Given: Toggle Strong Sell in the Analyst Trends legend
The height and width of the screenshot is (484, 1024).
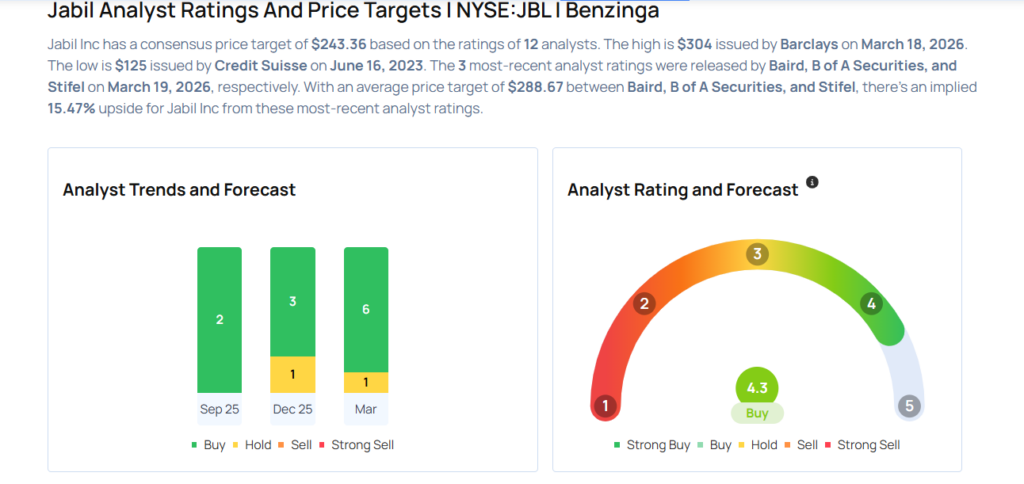Looking at the screenshot, I should [x=357, y=444].
